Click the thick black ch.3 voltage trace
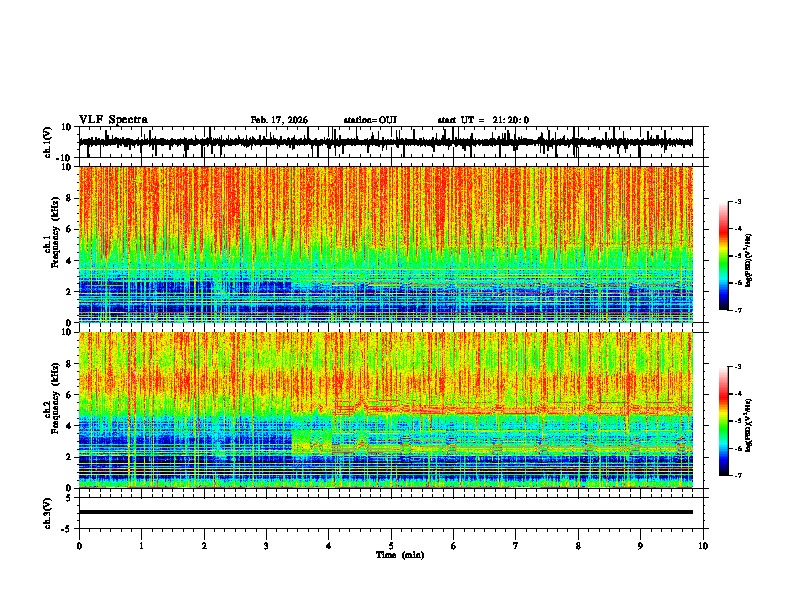792x612 pixels. pos(385,512)
